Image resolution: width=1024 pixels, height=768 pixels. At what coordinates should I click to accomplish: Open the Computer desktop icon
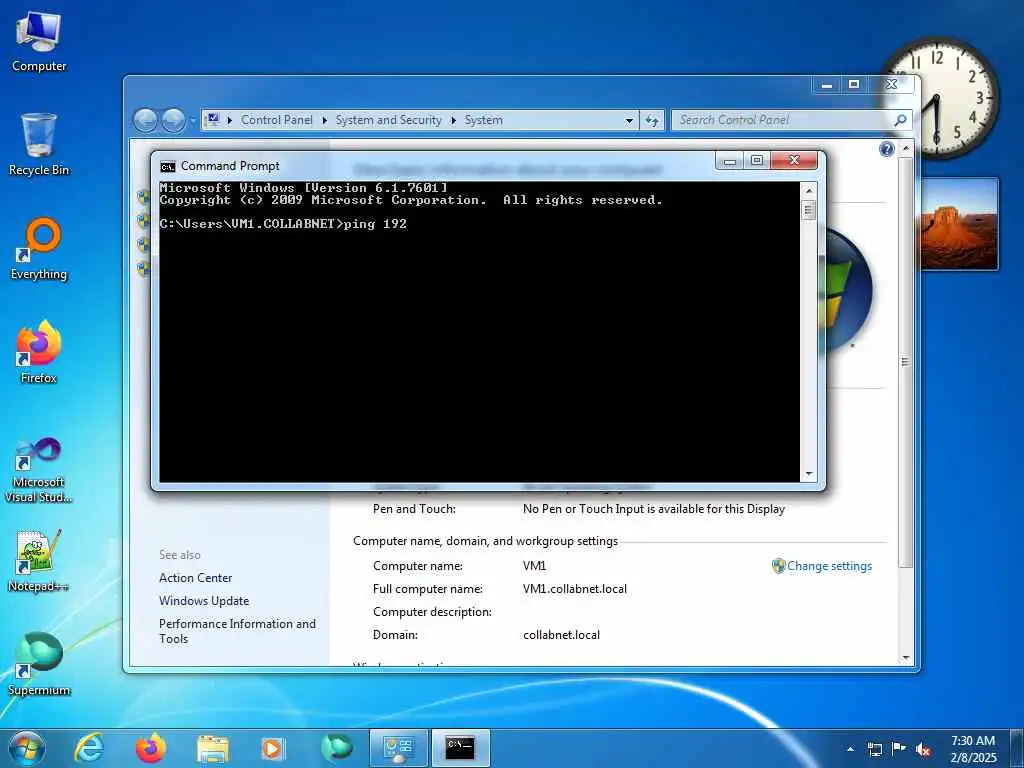39,42
